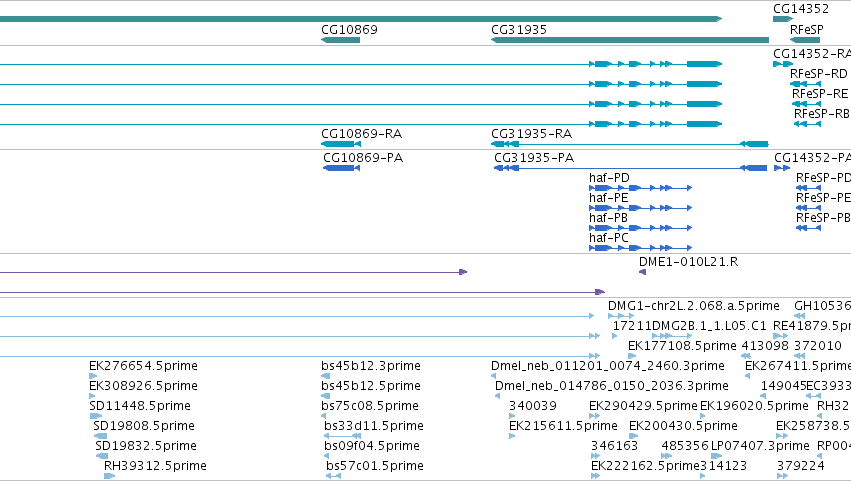Image resolution: width=851 pixels, height=481 pixels.
Task: Select the haf-PC feature label
Action: 608,238
